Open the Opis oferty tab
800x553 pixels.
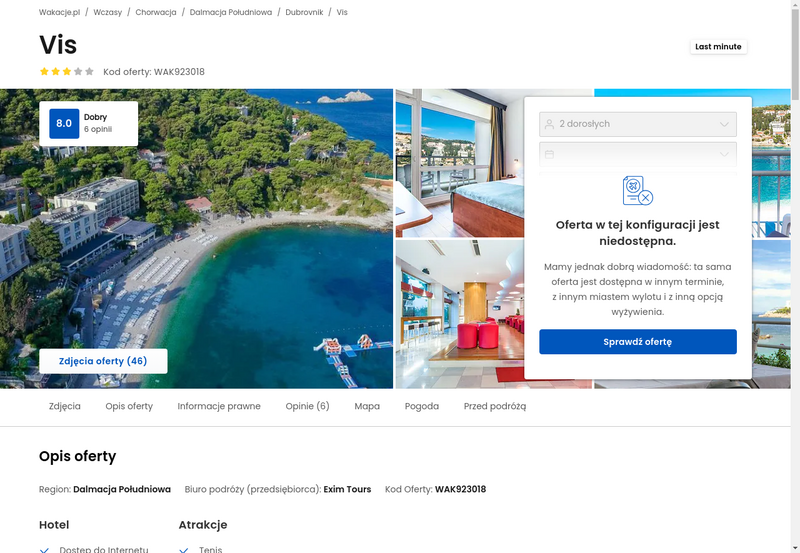(x=129, y=406)
